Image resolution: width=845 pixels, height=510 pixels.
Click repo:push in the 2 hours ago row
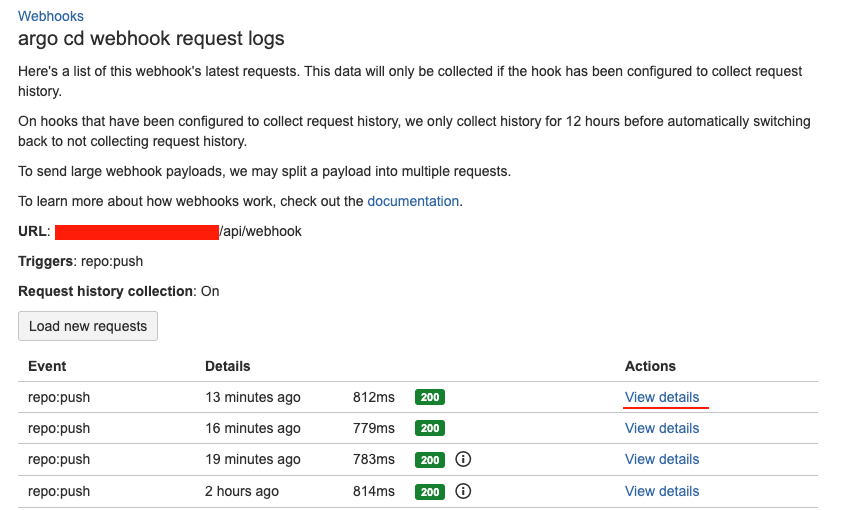(59, 491)
